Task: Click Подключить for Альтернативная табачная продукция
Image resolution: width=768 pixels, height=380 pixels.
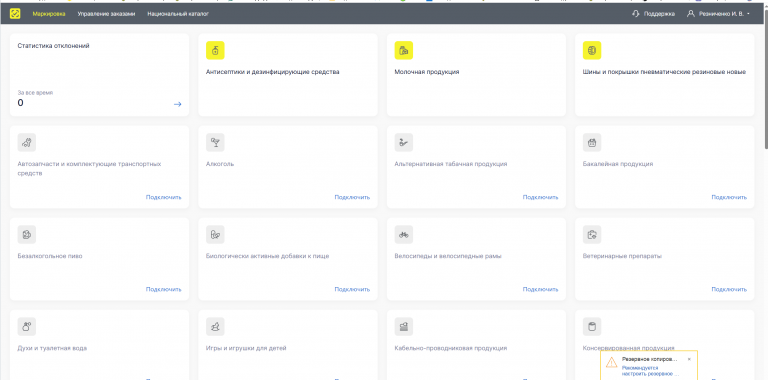Action: 540,197
